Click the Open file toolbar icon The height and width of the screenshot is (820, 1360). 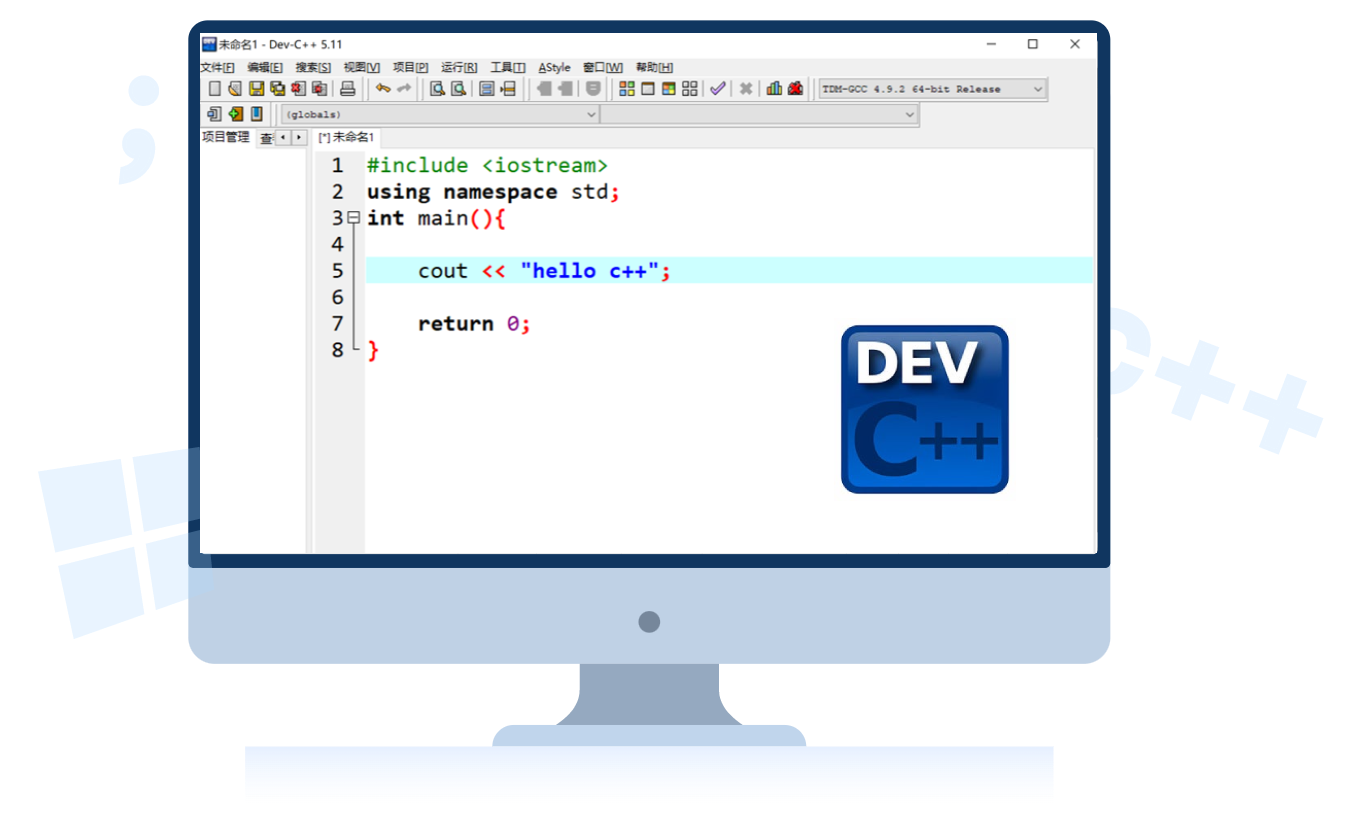235,89
